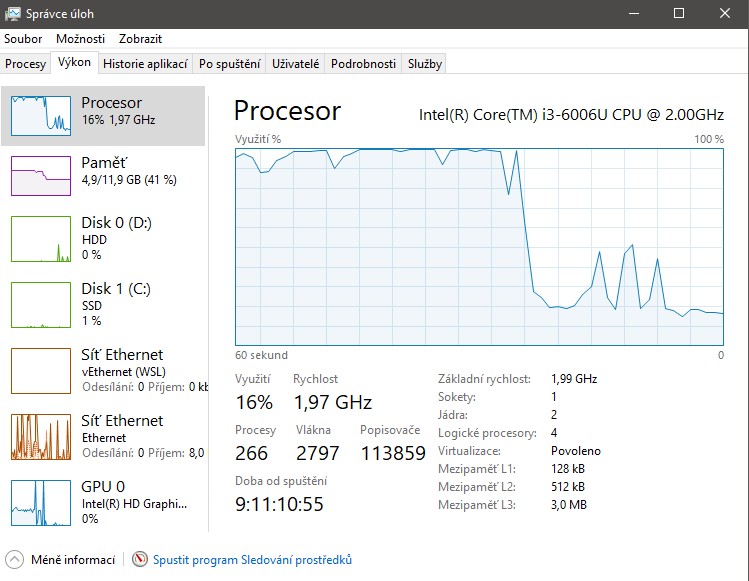Image resolution: width=749 pixels, height=581 pixels.
Task: Open Spustit program Sledování prostředků link
Action: (252, 560)
